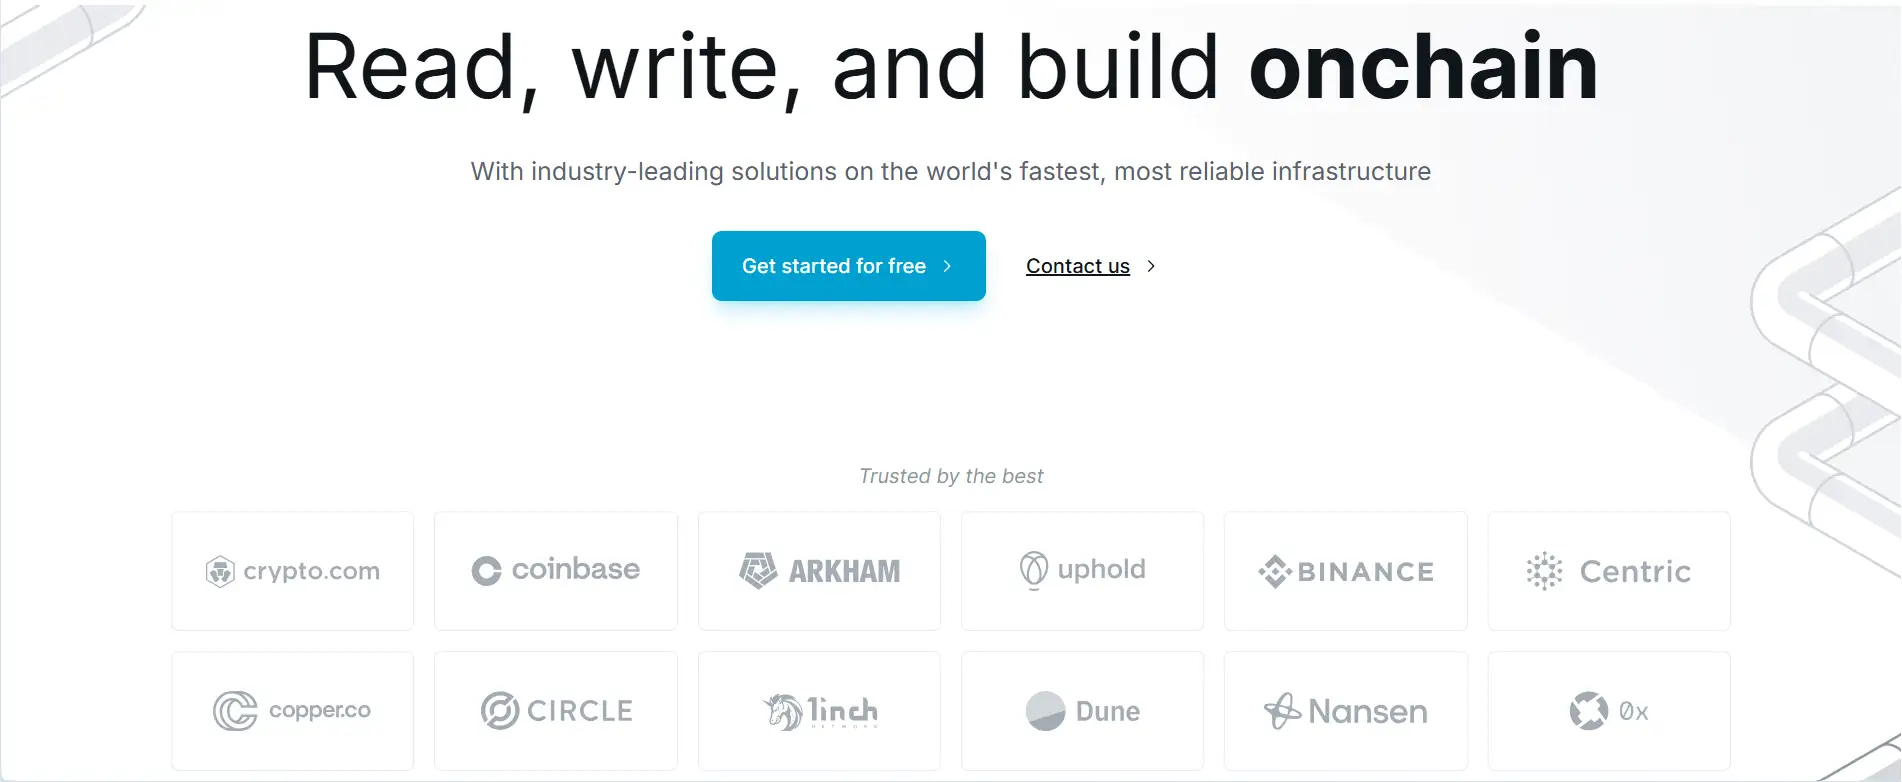Image resolution: width=1902 pixels, height=782 pixels.
Task: Click the onchain headline text
Action: [1423, 67]
